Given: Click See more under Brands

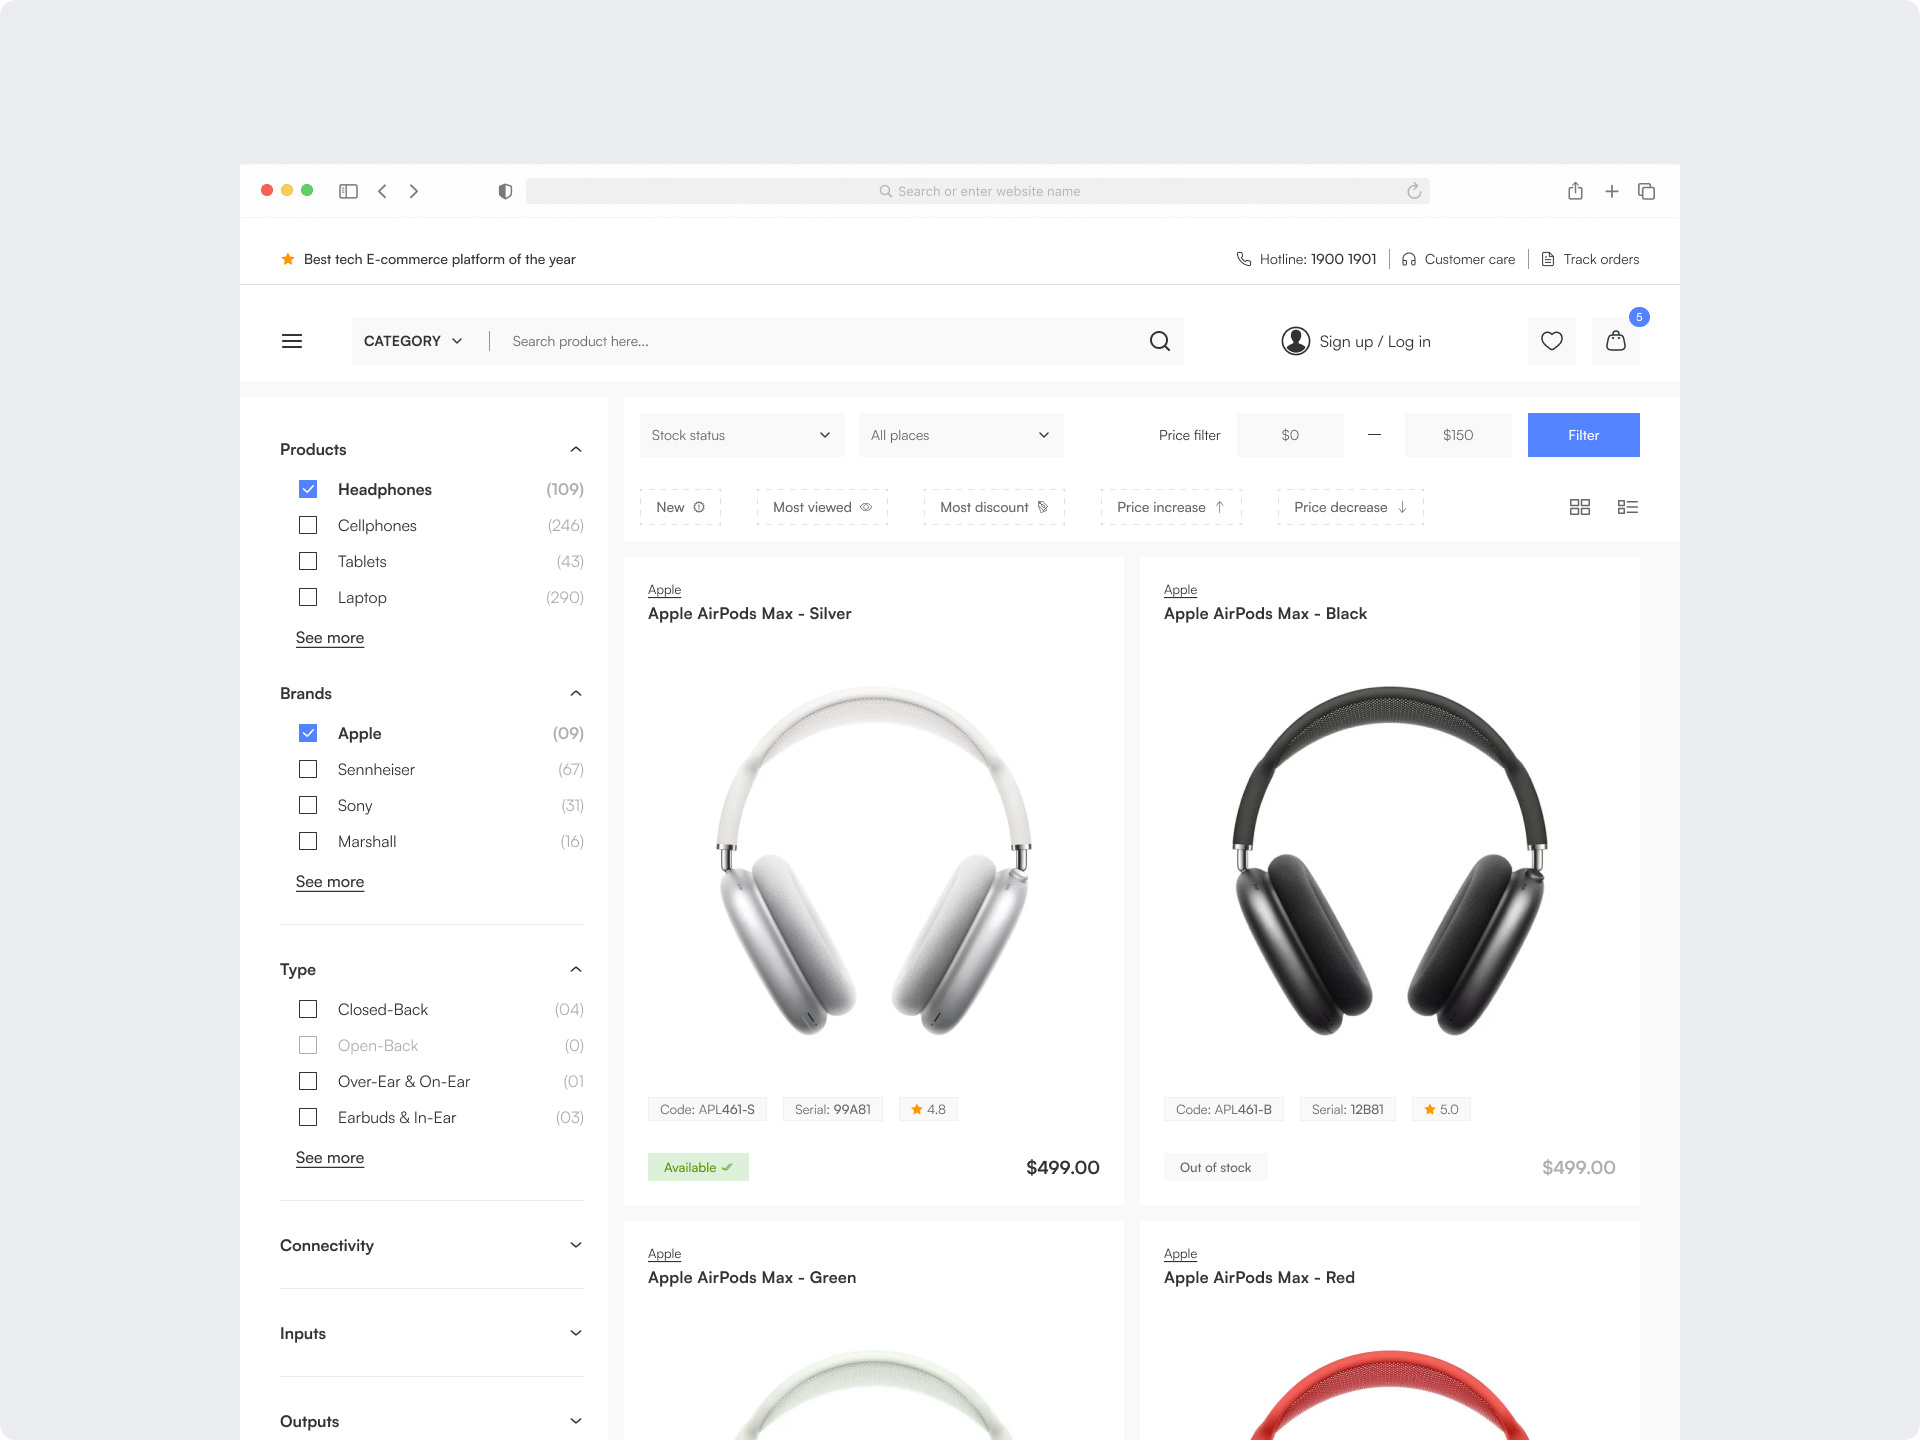Looking at the screenshot, I should (x=330, y=881).
